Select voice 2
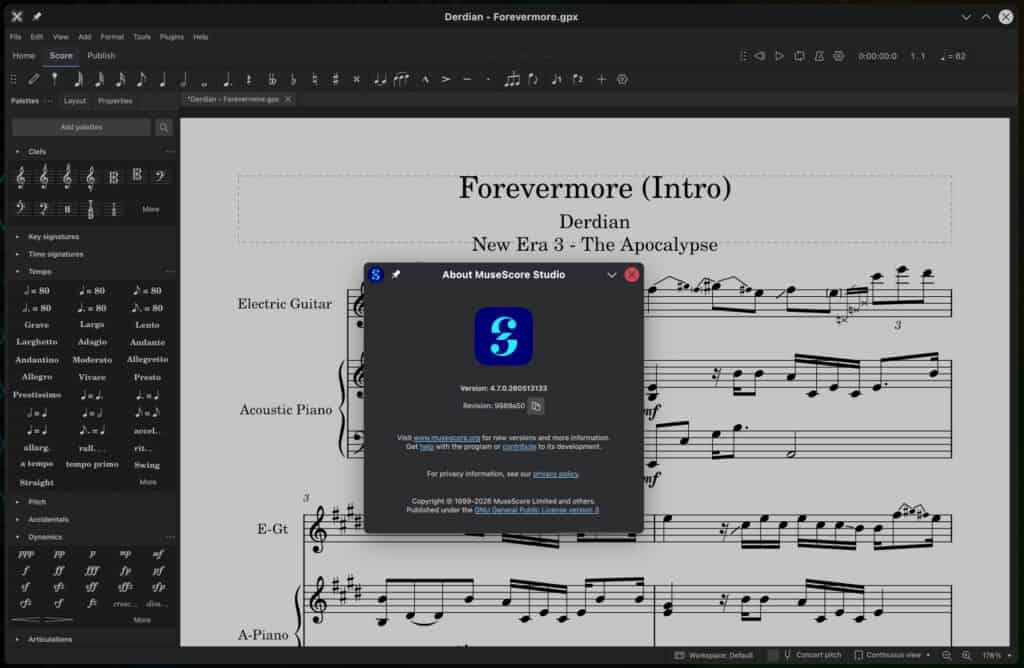 pyautogui.click(x=577, y=80)
